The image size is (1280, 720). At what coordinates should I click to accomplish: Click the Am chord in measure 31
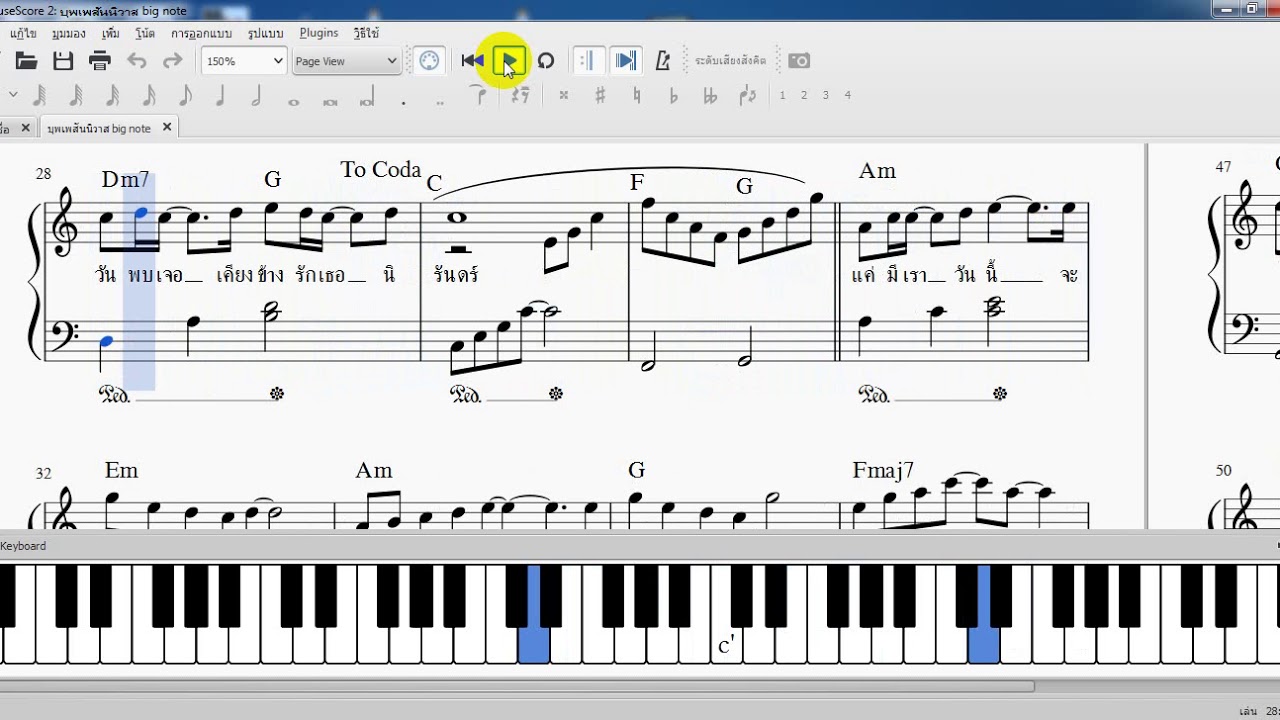point(877,171)
